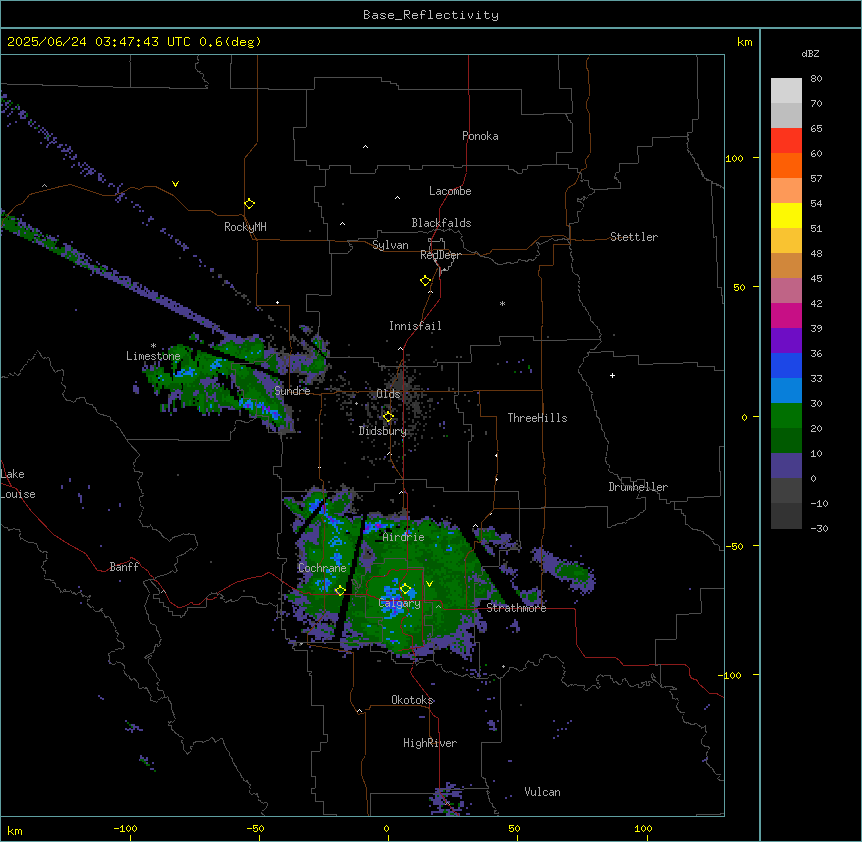
Task: Click the 80 value on the dBZ legend
Action: (816, 79)
